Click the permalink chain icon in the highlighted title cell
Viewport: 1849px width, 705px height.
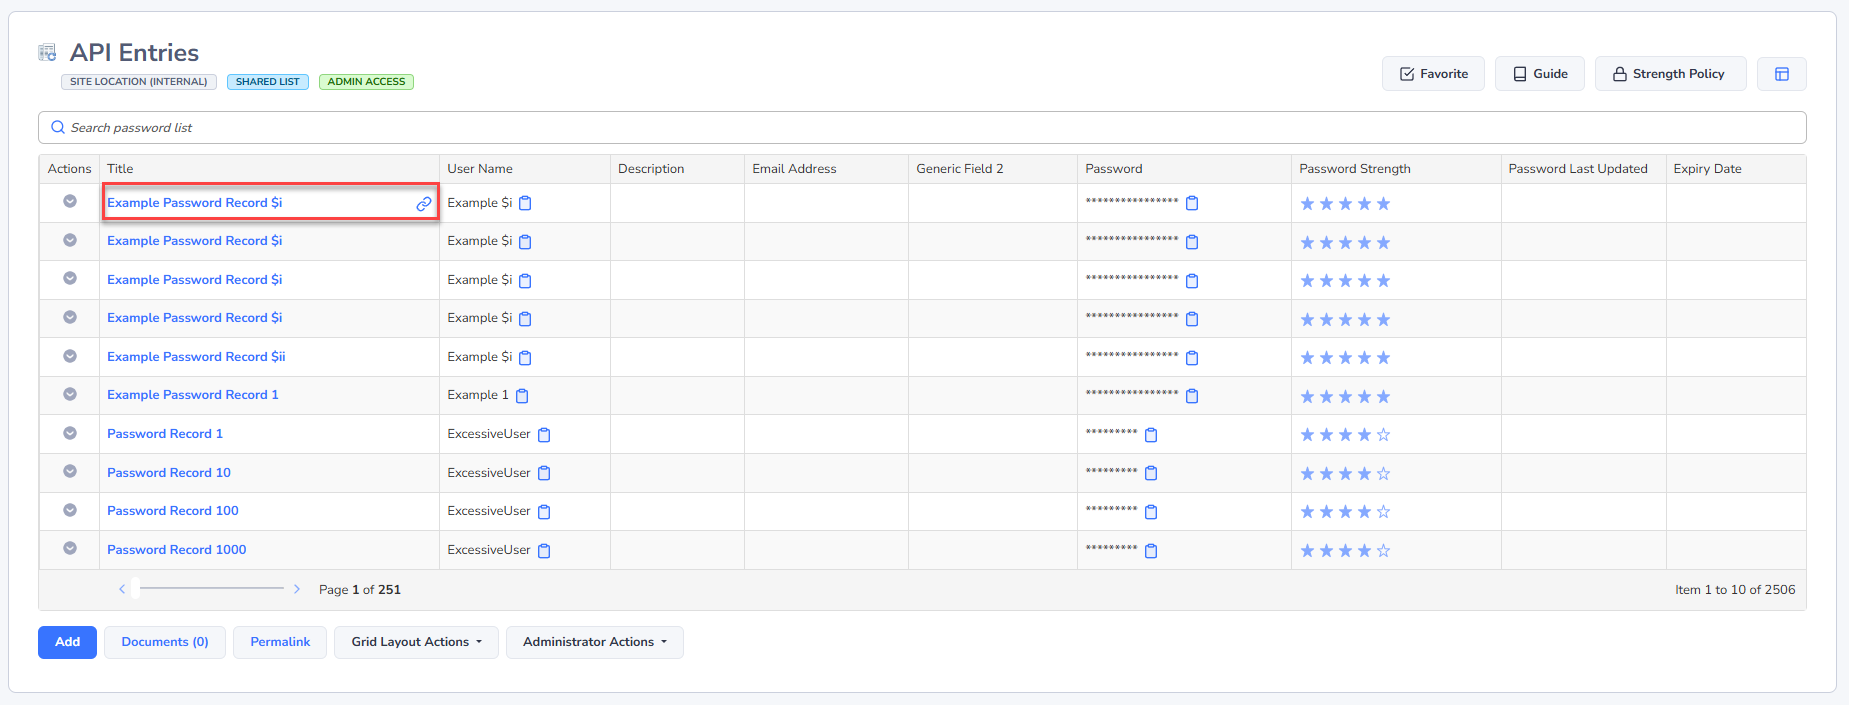click(424, 203)
